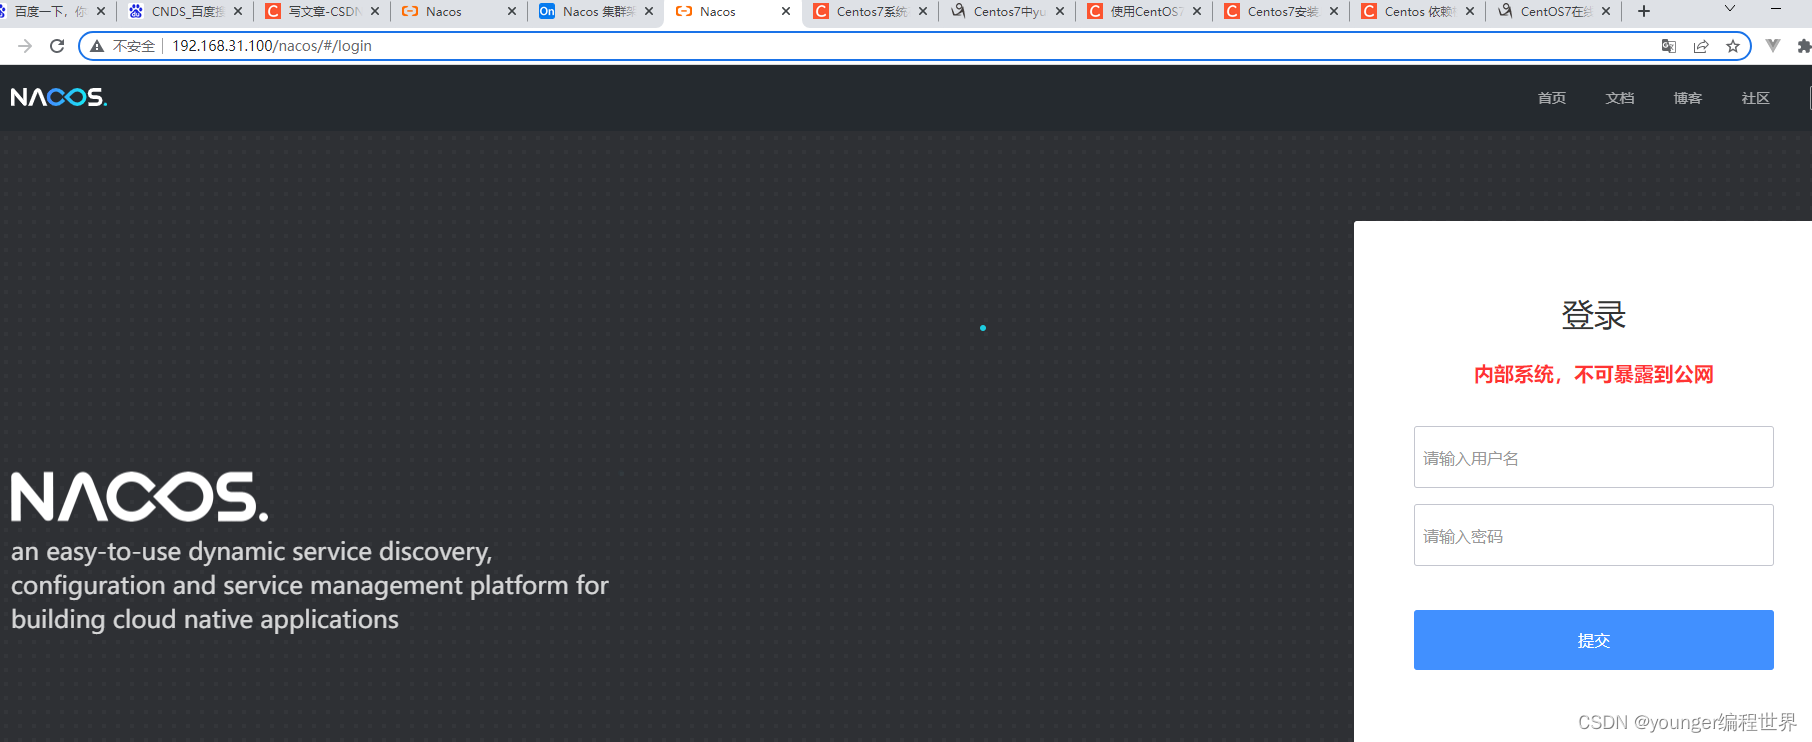This screenshot has height=742, width=1812.
Task: Switch to the Nacos 集群 tab
Action: [596, 12]
